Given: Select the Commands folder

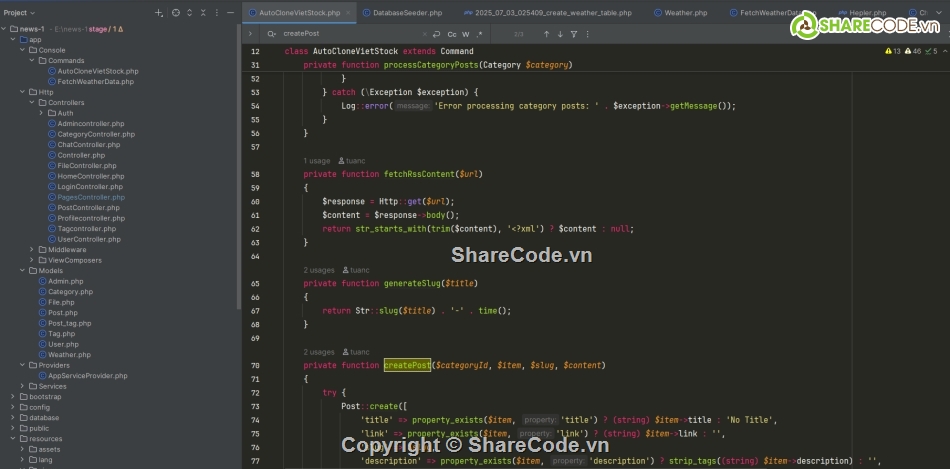Looking at the screenshot, I should click(x=66, y=61).
